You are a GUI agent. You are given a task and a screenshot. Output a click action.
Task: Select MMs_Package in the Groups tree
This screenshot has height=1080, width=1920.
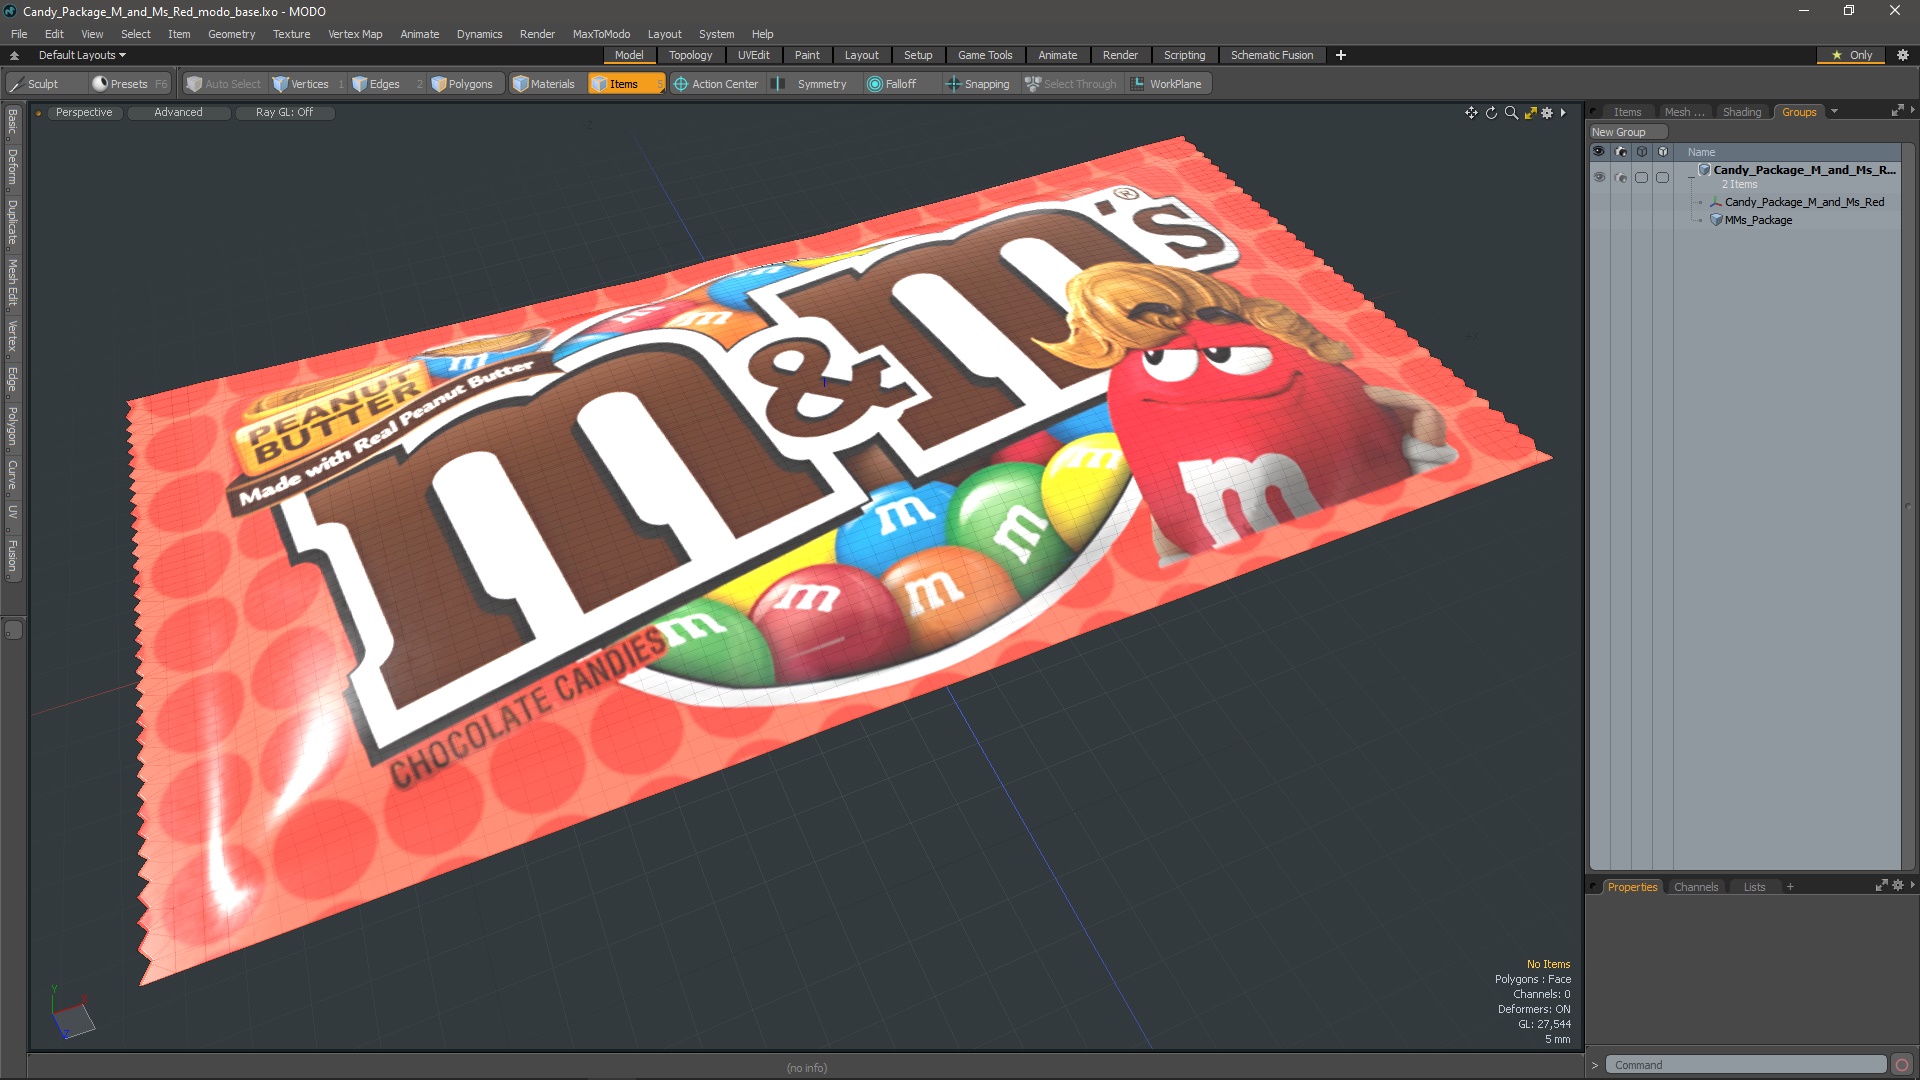pos(1758,220)
